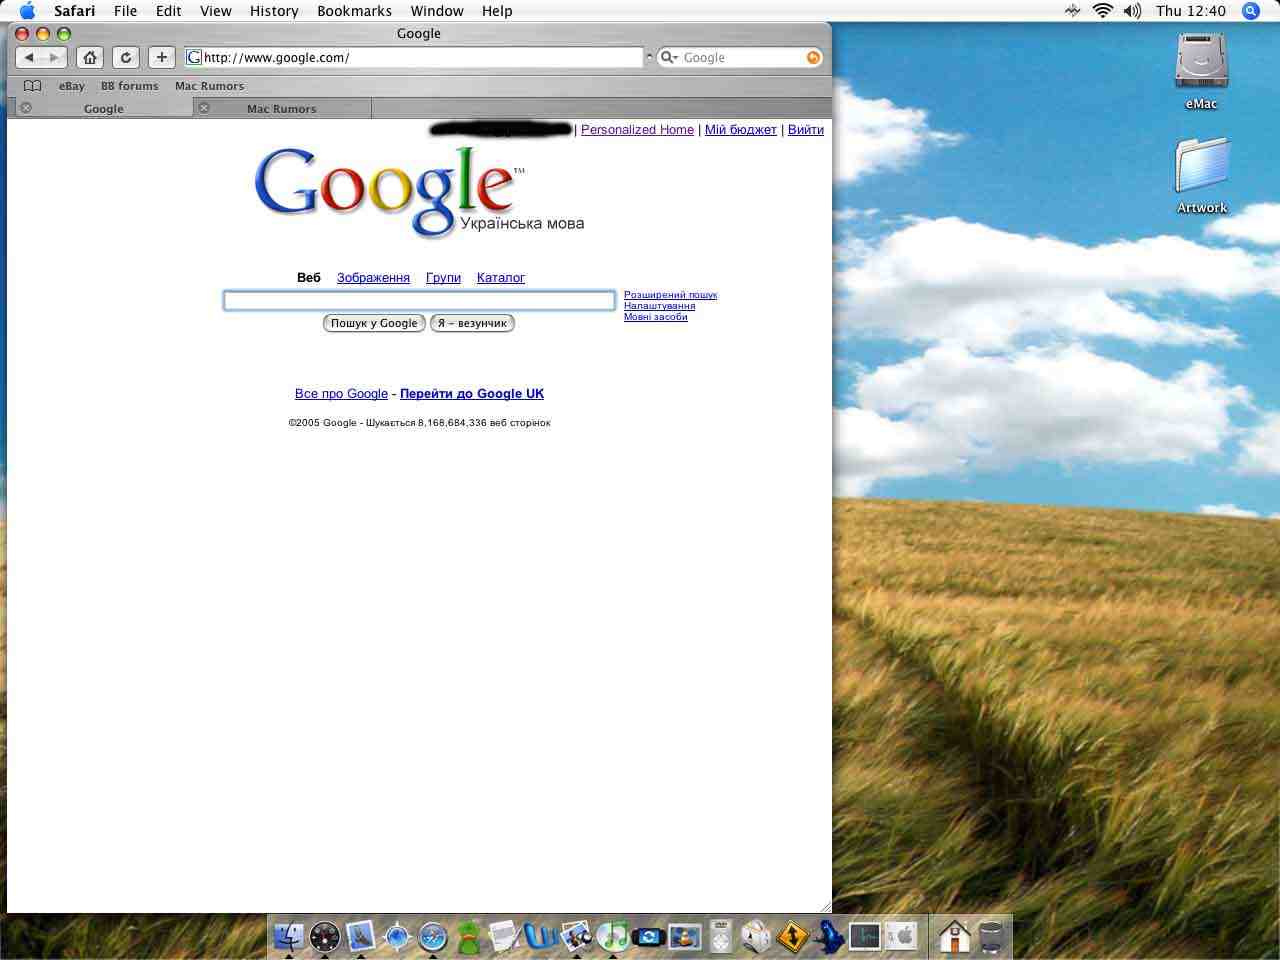The height and width of the screenshot is (960, 1280).
Task: Open the Safari application menu
Action: (x=74, y=11)
